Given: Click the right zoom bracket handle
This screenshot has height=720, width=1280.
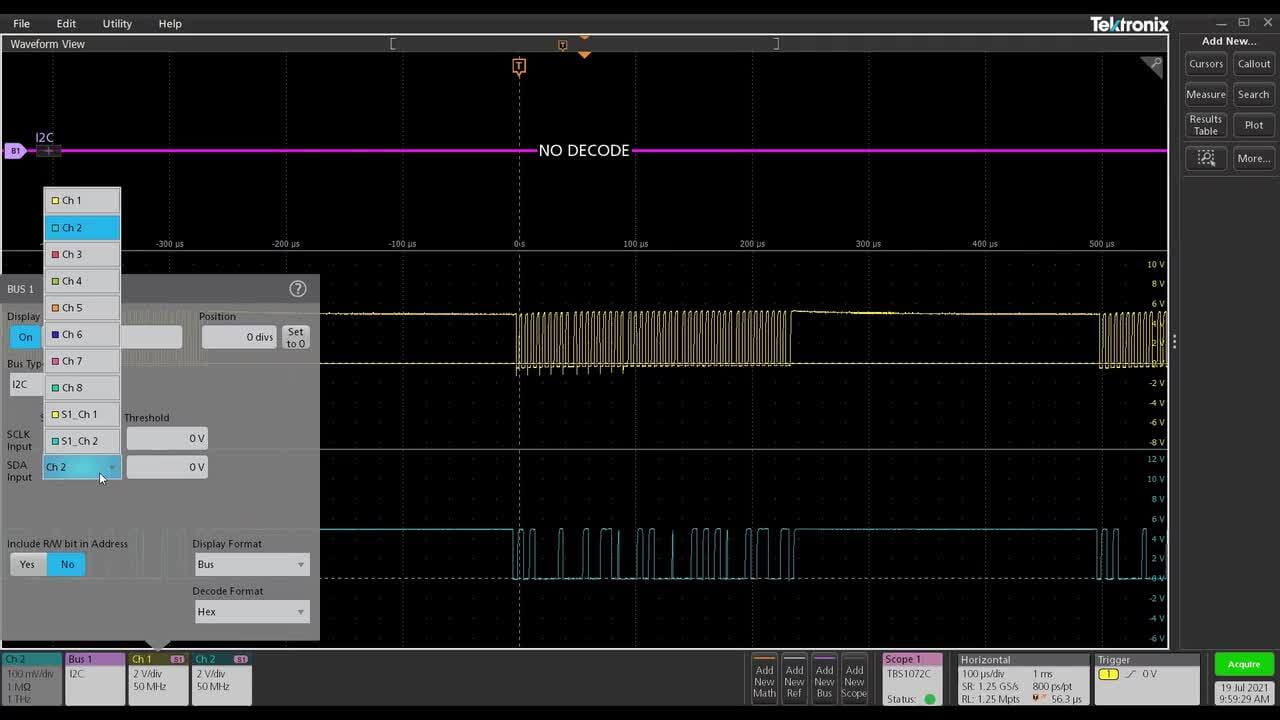Looking at the screenshot, I should pyautogui.click(x=776, y=43).
